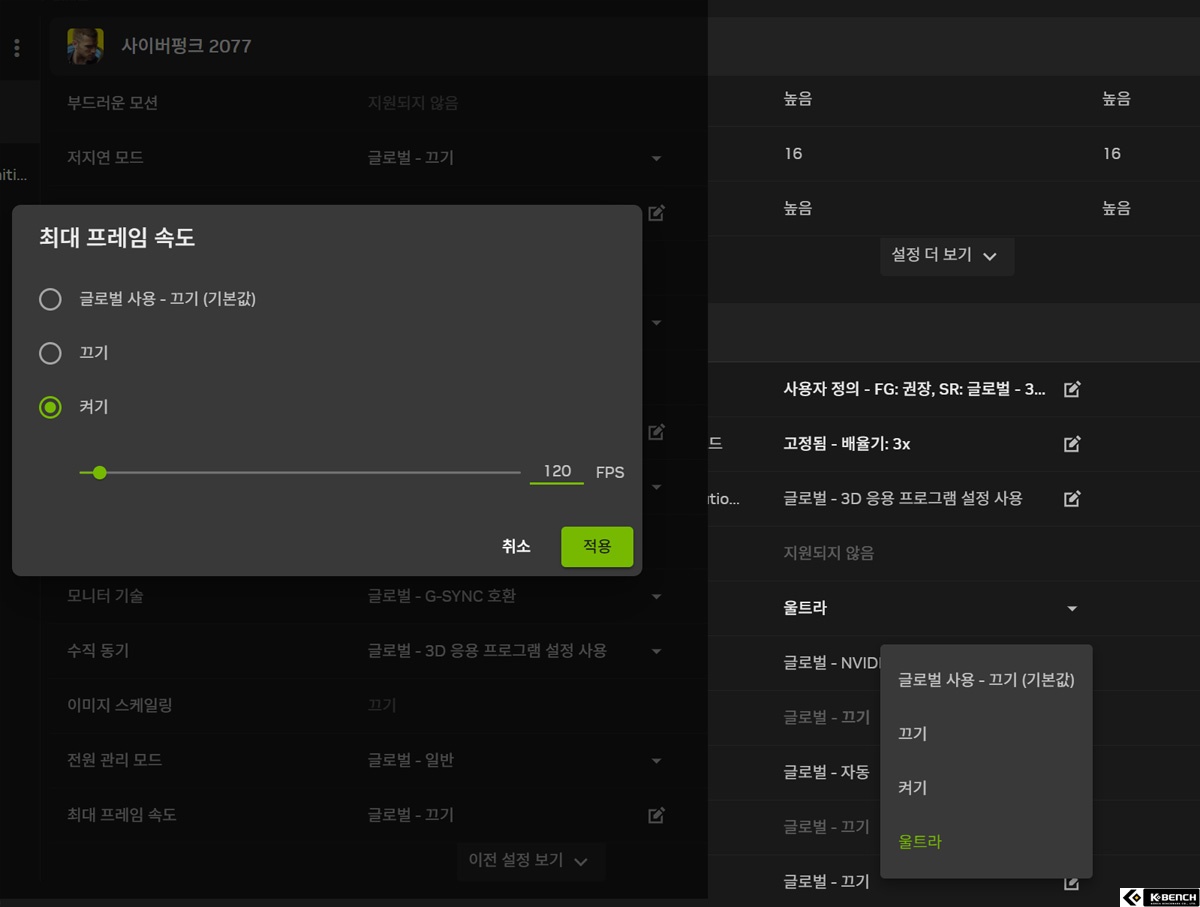Viewport: 1200px width, 907px height.
Task: Click the K-Bench logo watermark
Action: [x=1158, y=896]
